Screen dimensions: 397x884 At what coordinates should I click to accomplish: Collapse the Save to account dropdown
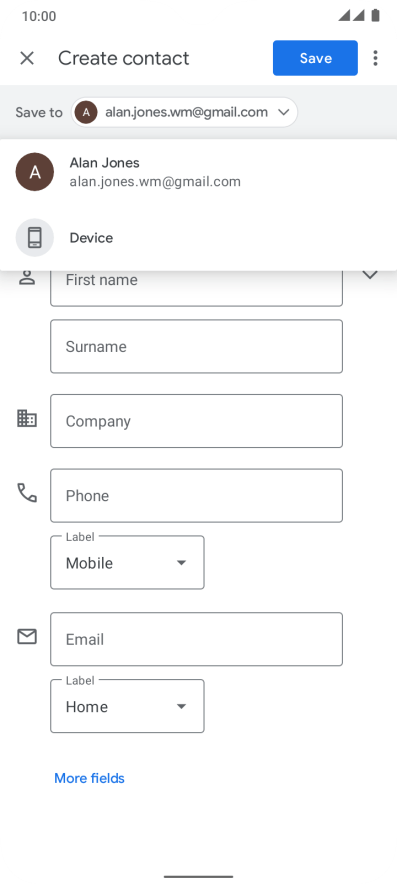click(x=184, y=112)
